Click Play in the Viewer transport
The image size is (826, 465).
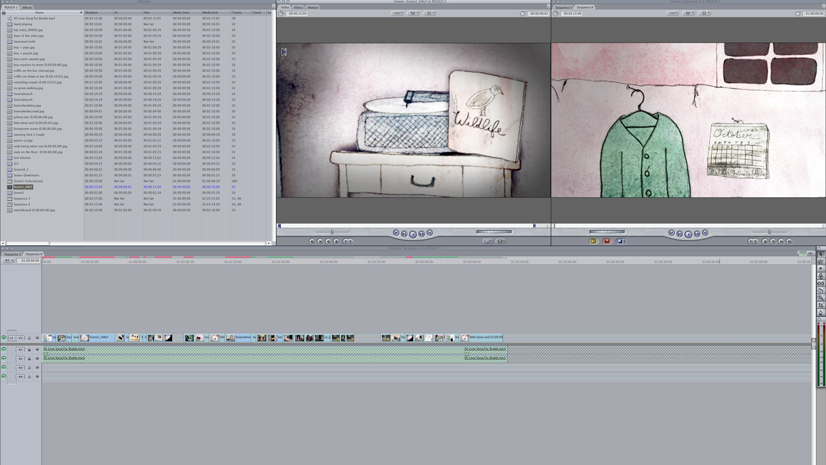(x=413, y=234)
